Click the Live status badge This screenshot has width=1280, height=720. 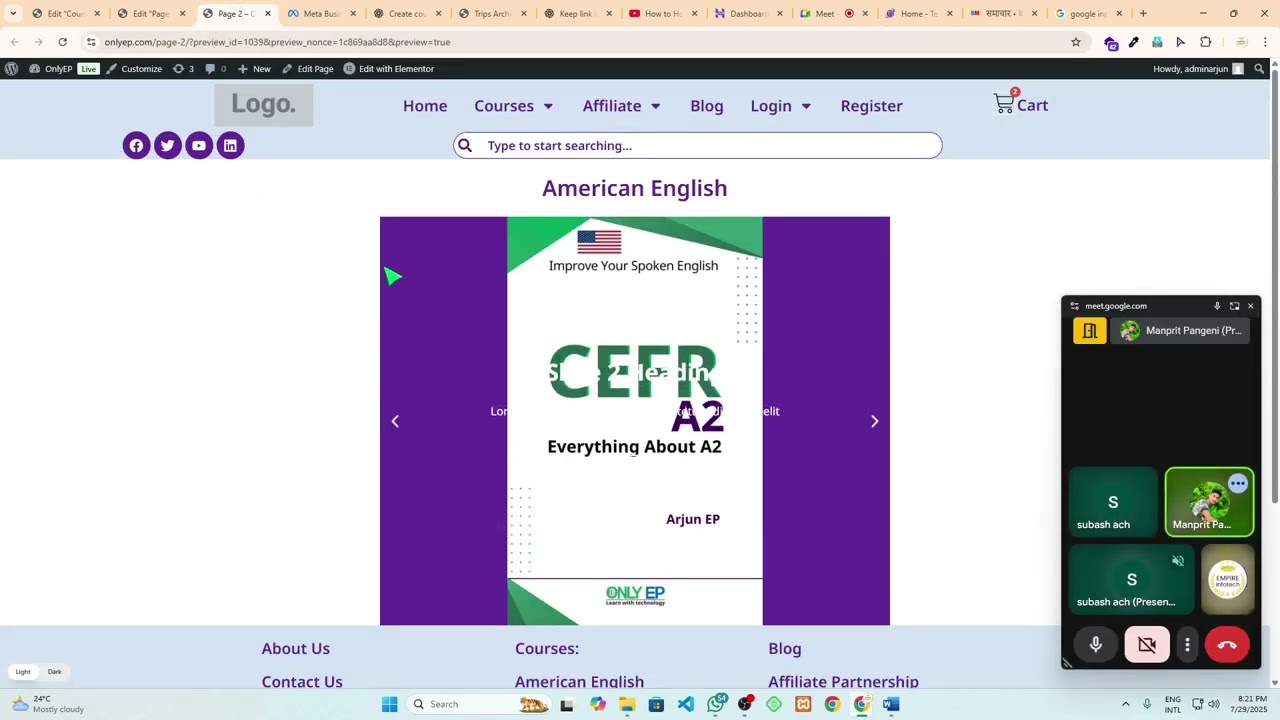(89, 69)
